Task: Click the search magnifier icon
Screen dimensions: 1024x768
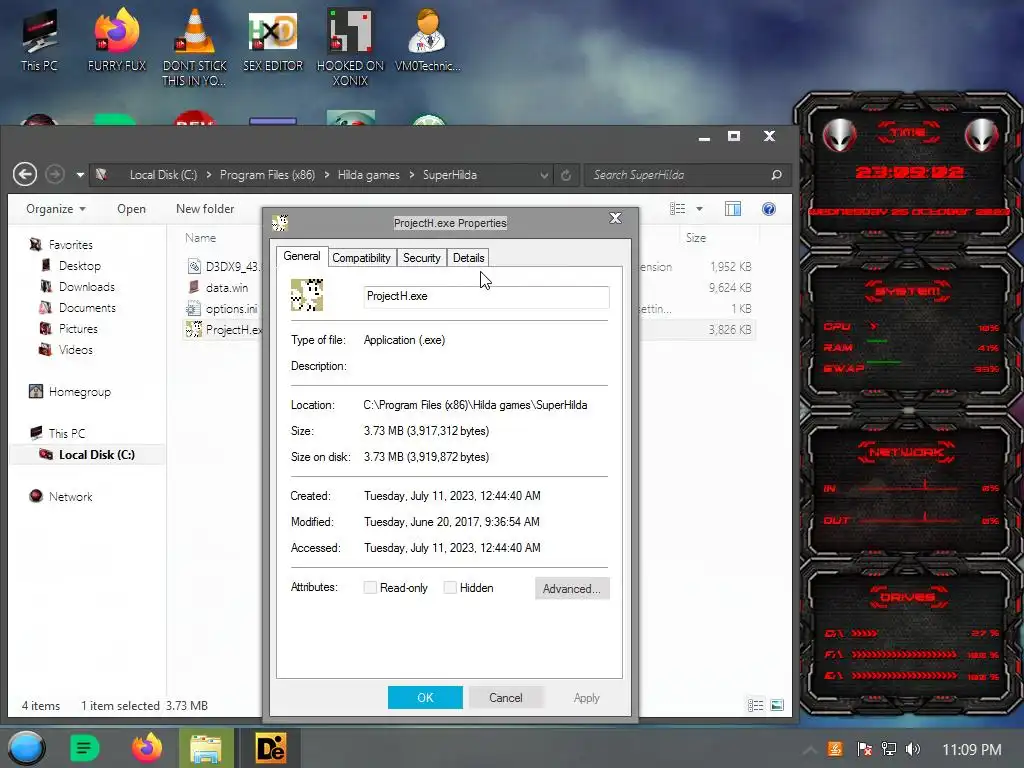Action: click(x=776, y=175)
